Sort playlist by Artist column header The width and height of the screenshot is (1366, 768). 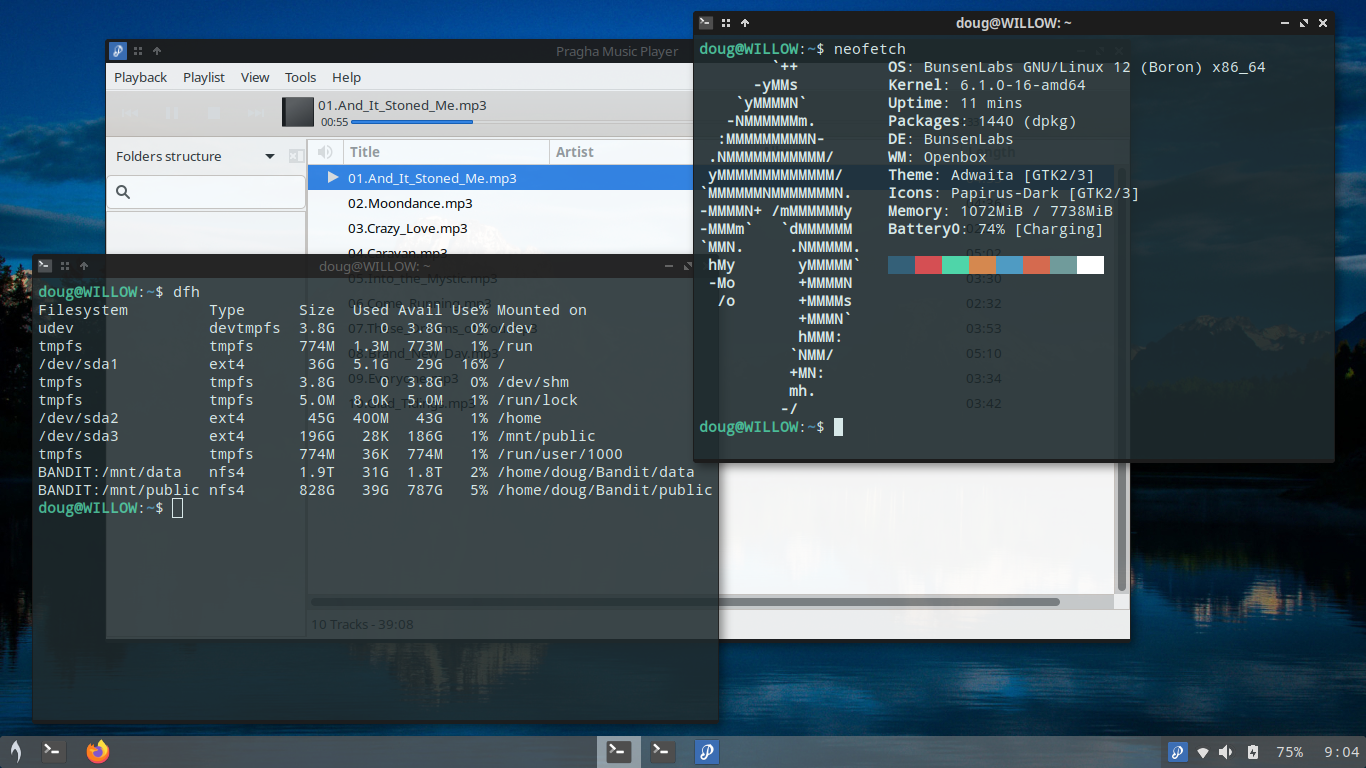click(x=620, y=152)
